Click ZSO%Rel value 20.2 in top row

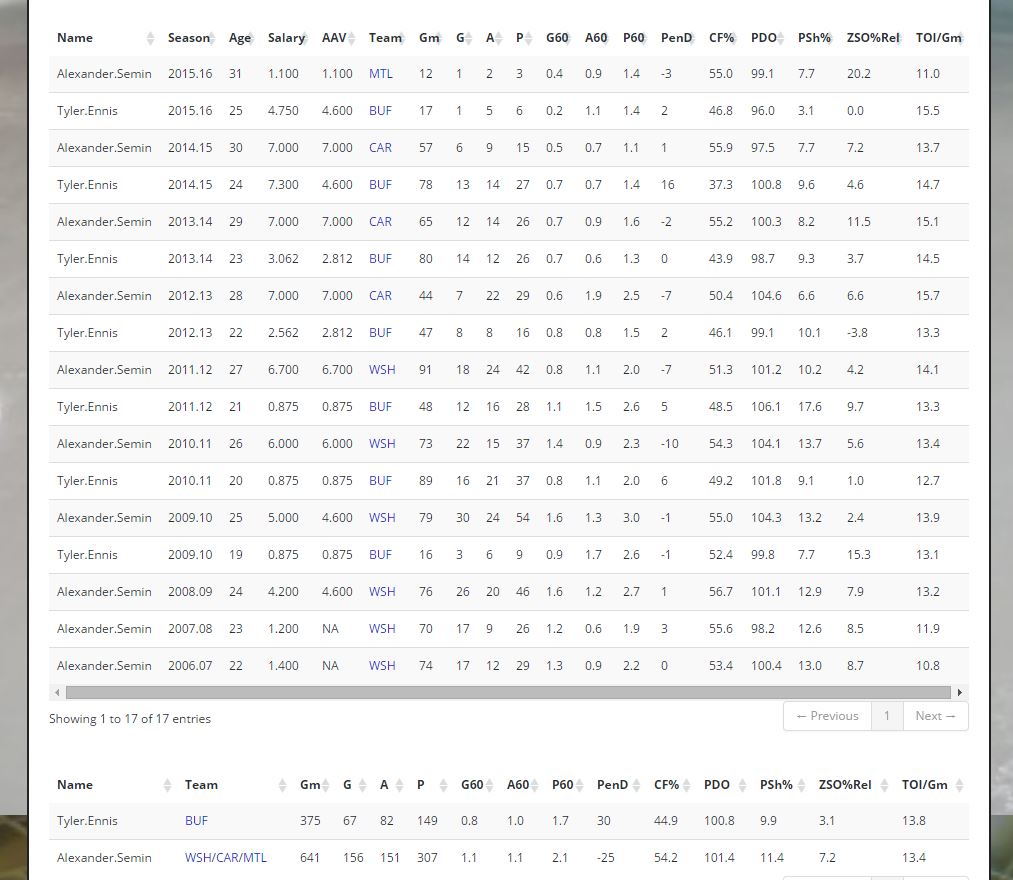point(859,74)
